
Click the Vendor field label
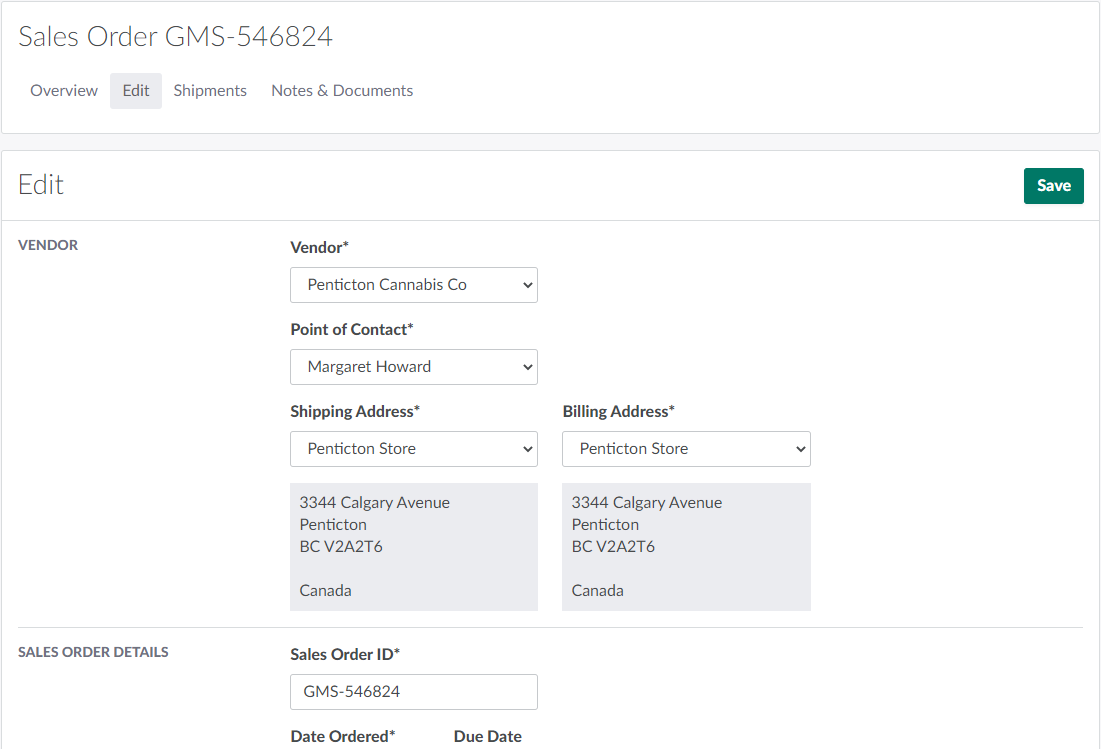(x=319, y=247)
